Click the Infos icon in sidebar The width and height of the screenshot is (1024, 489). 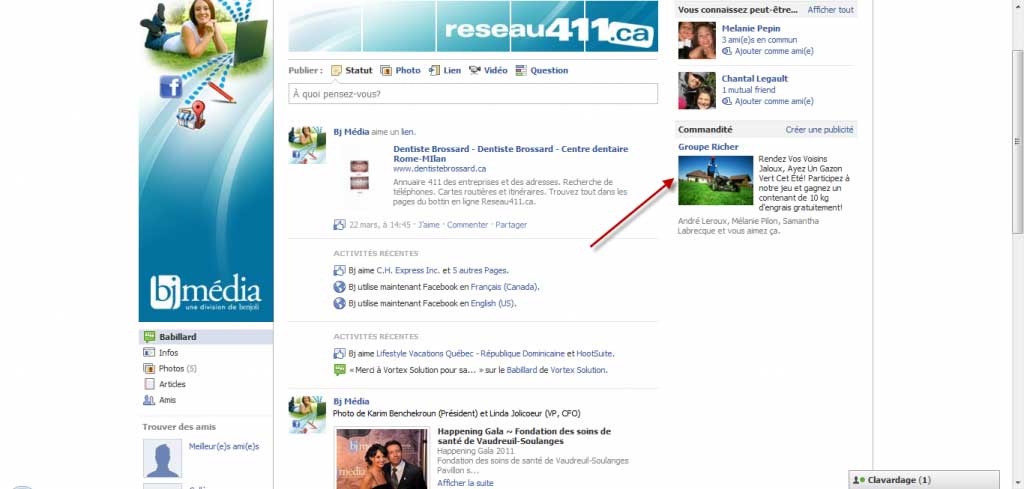150,353
